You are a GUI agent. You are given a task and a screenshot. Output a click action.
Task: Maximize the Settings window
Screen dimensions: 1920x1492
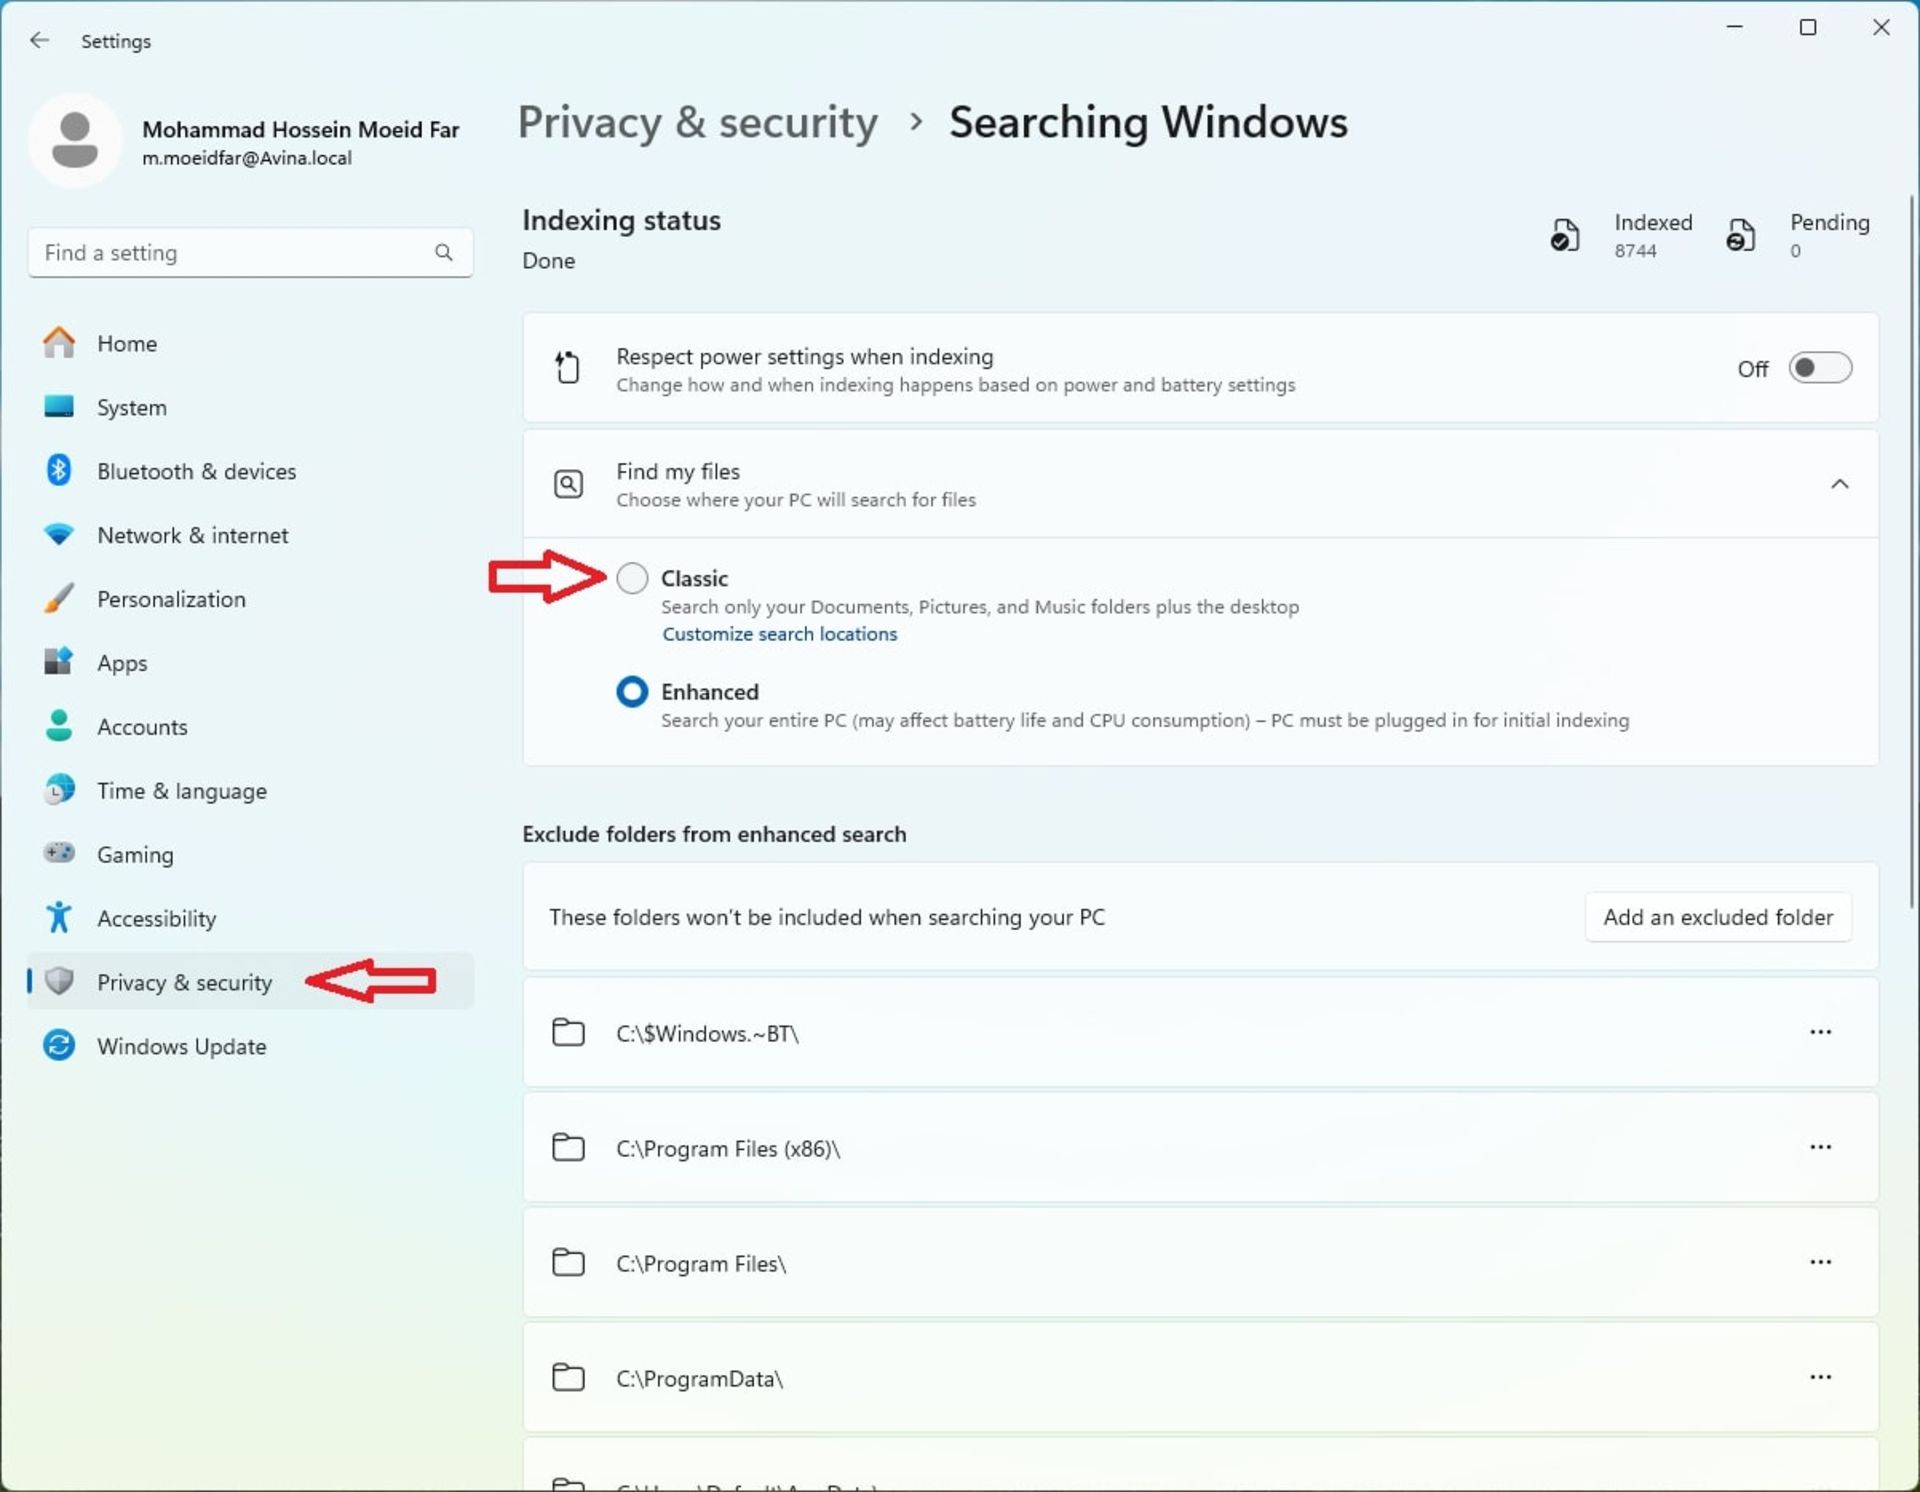coord(1807,28)
